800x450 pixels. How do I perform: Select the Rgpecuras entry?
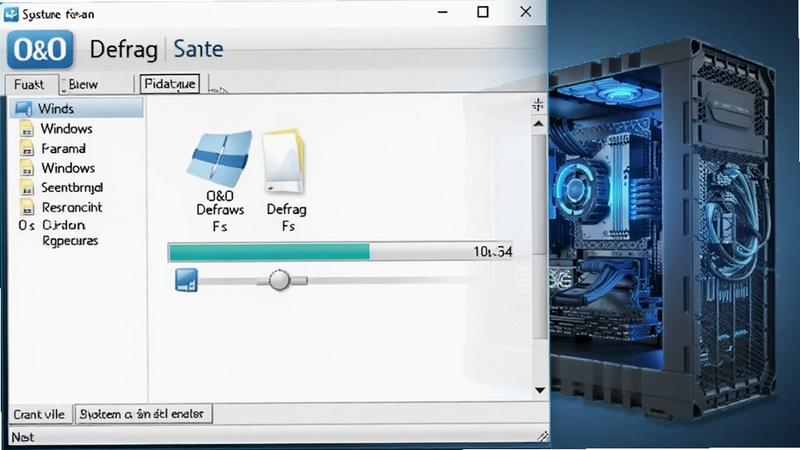click(x=70, y=241)
